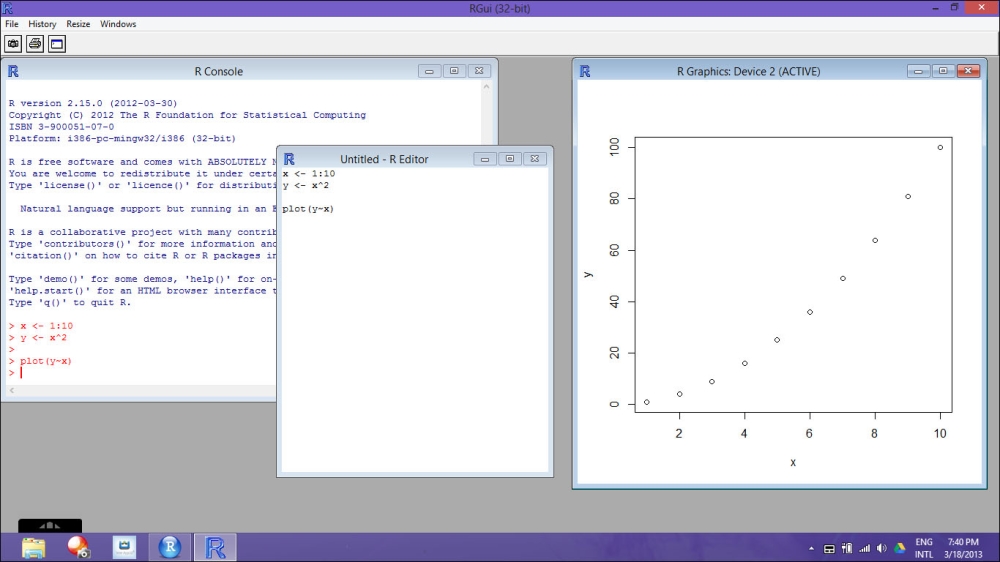
Task: Click the R logo in R Console title bar
Action: pos(13,71)
